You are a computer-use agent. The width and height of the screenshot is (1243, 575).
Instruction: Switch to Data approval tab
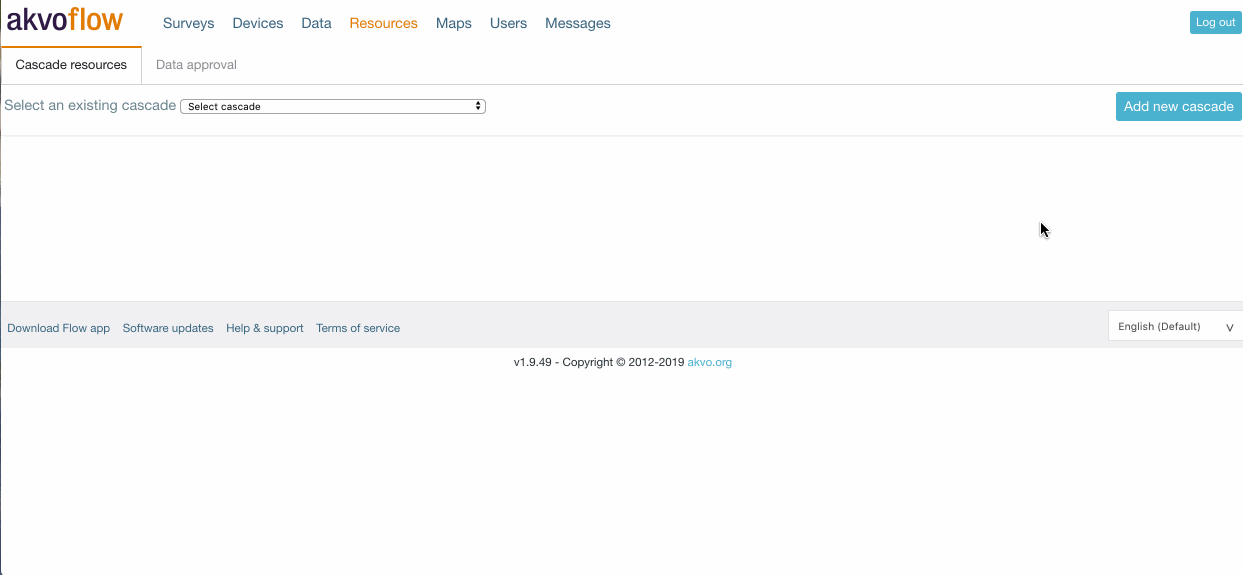click(x=196, y=65)
